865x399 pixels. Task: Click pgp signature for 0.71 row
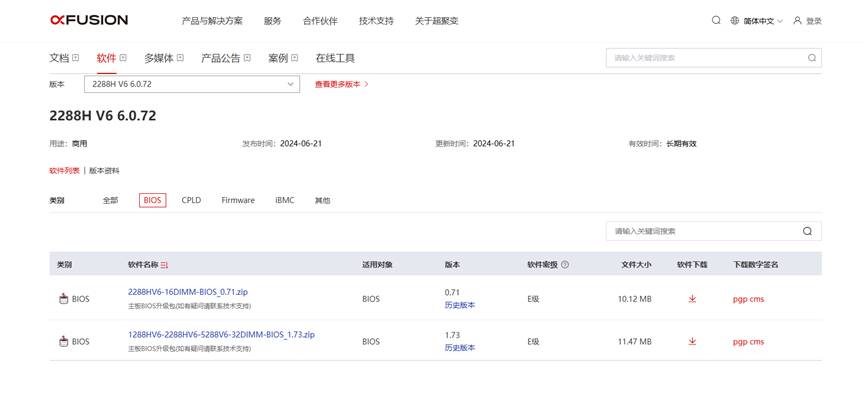coord(740,299)
